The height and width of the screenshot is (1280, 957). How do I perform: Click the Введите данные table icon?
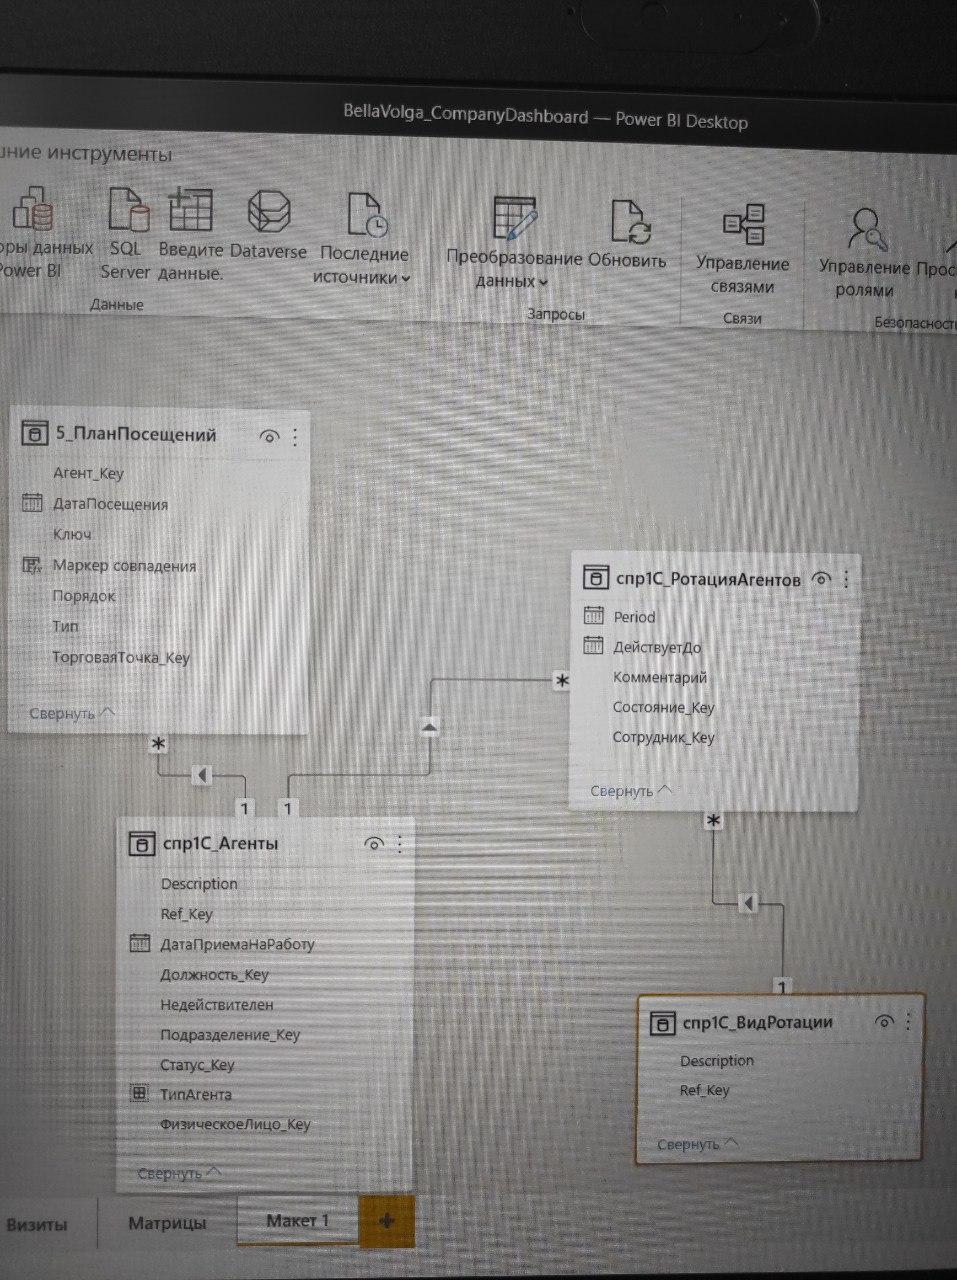tap(190, 210)
